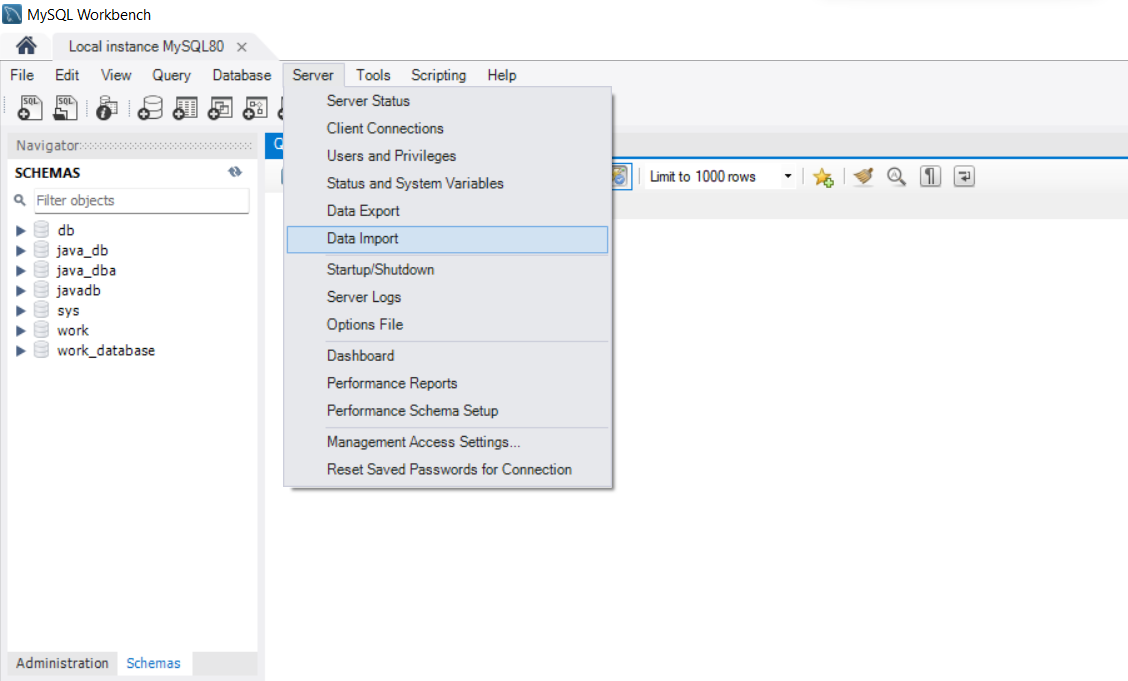This screenshot has height=681, width=1128.
Task: Select the java_dba schema name
Action: click(x=86, y=270)
